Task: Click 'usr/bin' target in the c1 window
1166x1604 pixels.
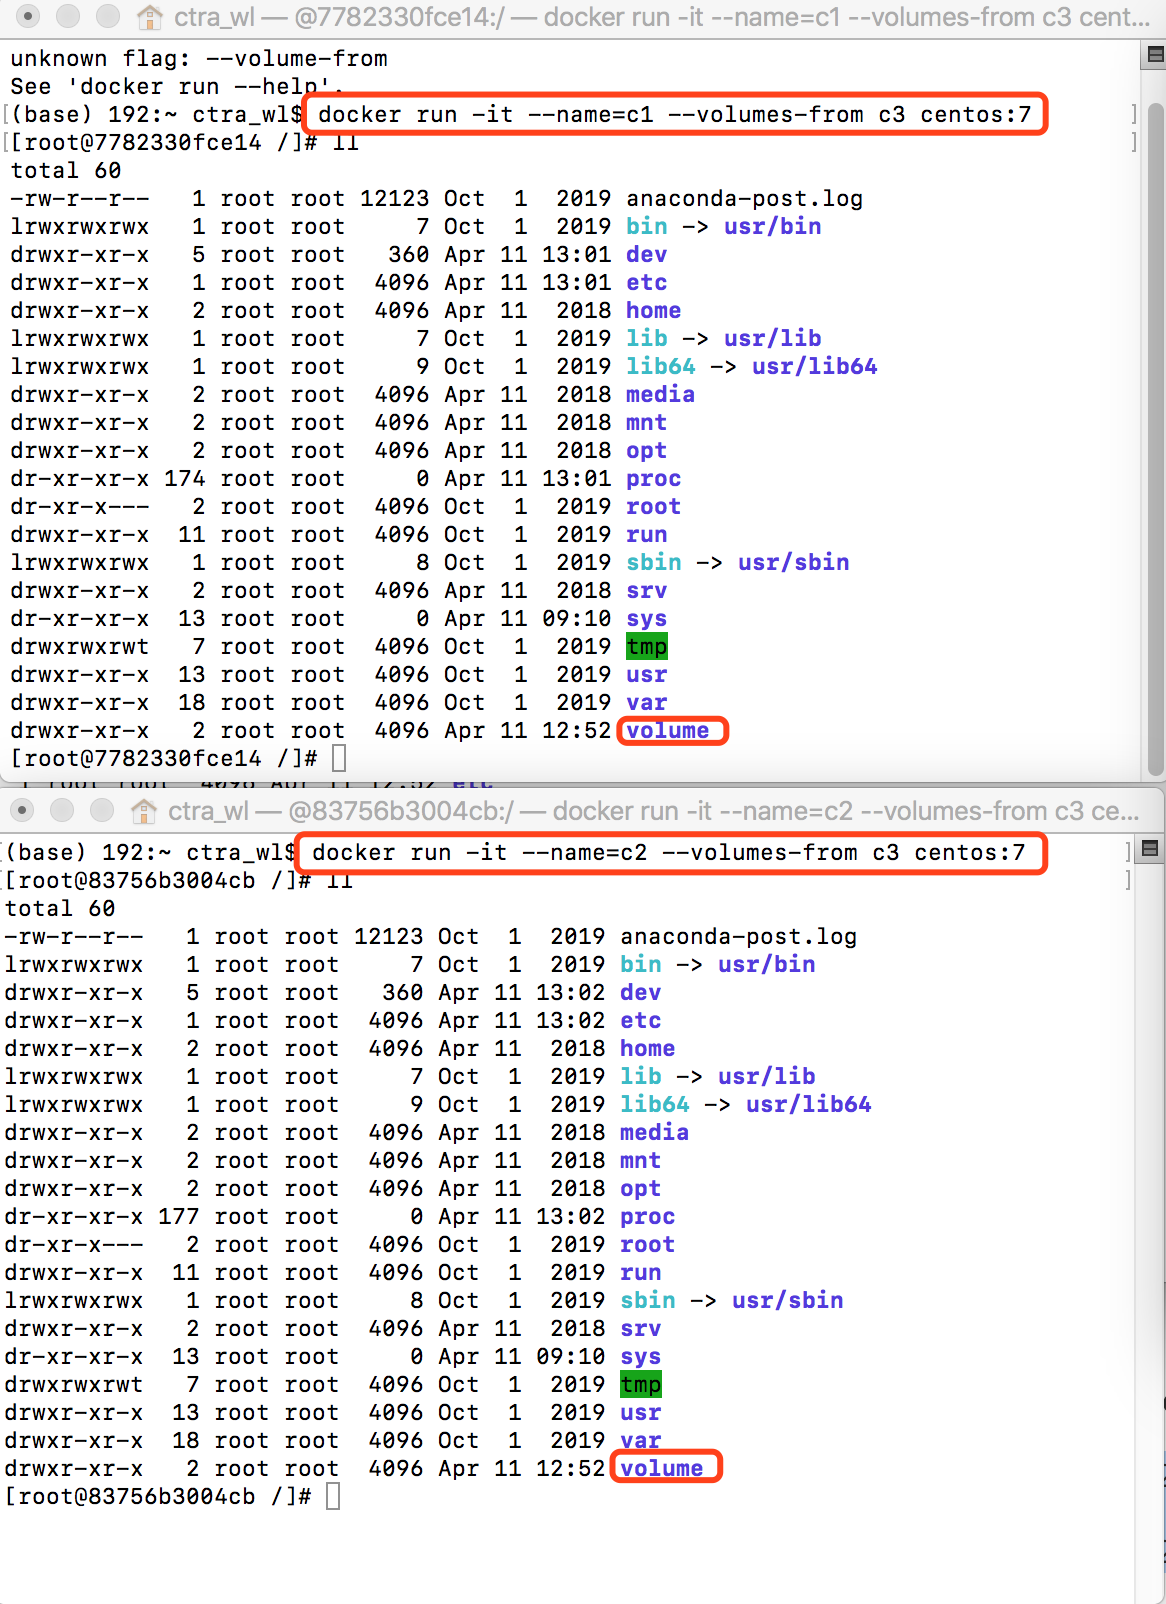Action: pos(773,227)
